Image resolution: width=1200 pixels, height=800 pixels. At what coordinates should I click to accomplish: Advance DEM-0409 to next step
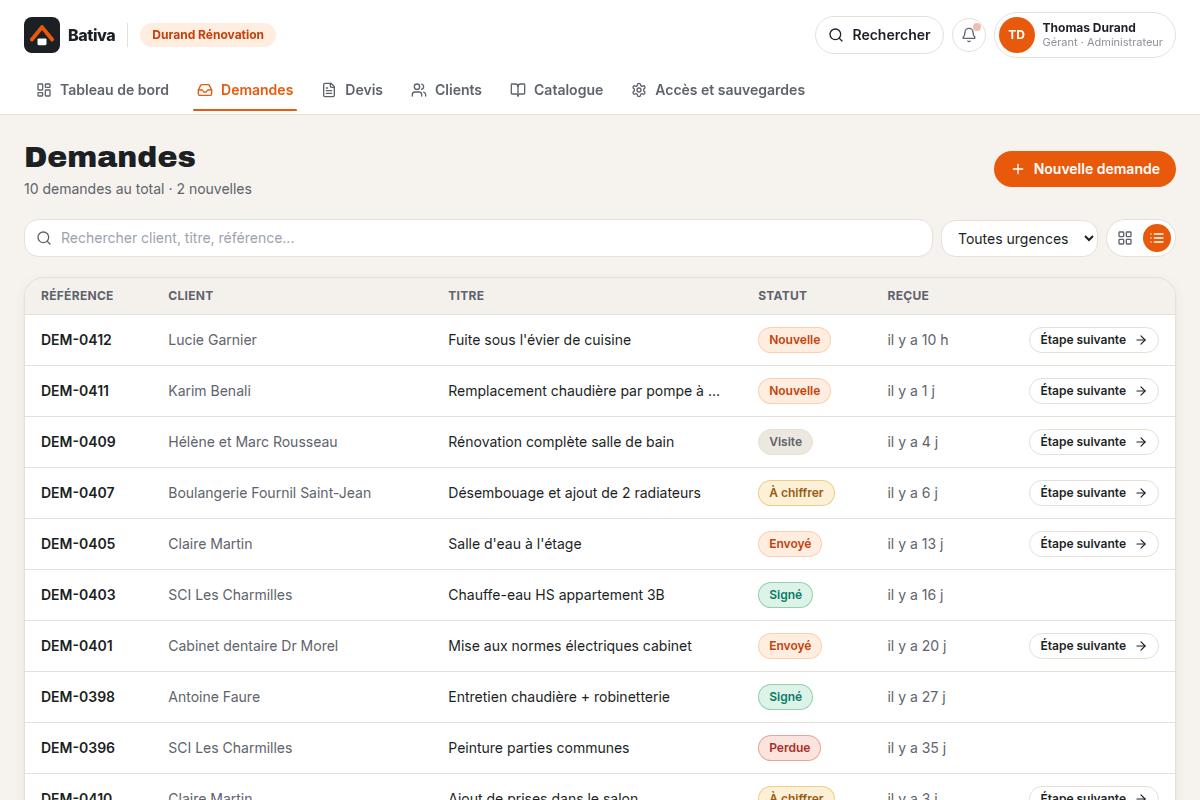(x=1094, y=442)
